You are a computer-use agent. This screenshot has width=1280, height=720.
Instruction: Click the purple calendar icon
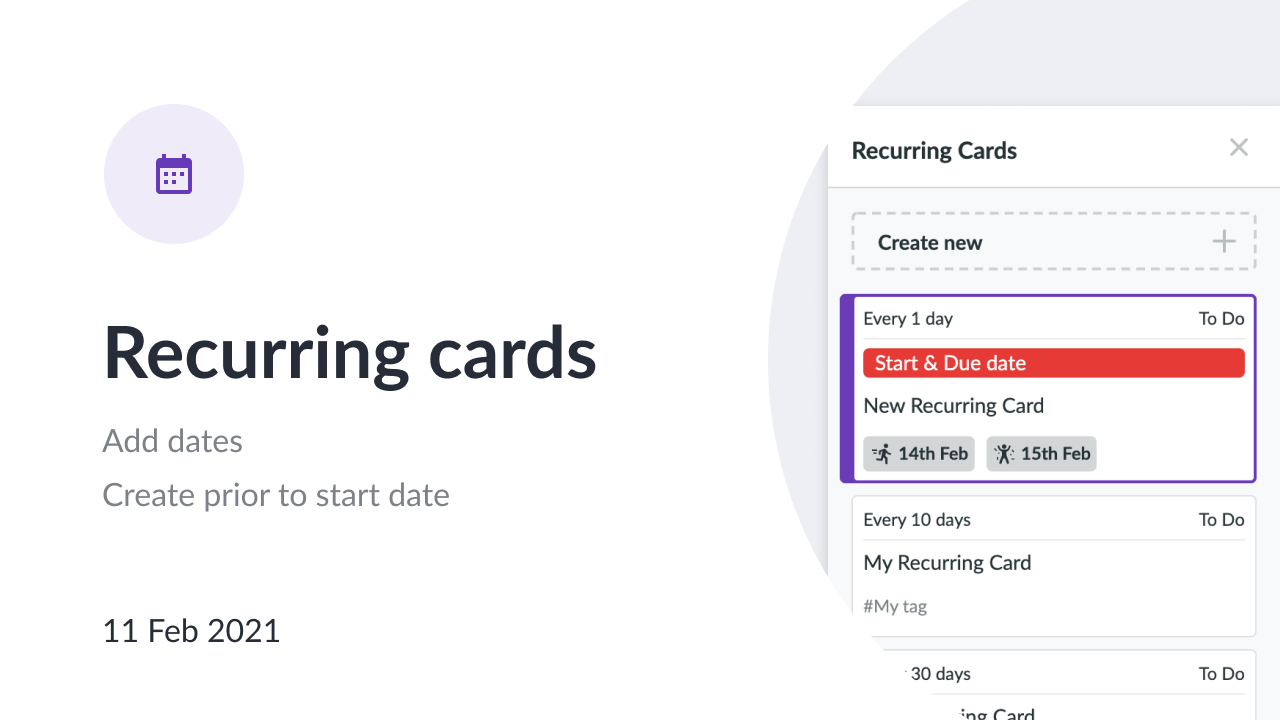(x=174, y=174)
